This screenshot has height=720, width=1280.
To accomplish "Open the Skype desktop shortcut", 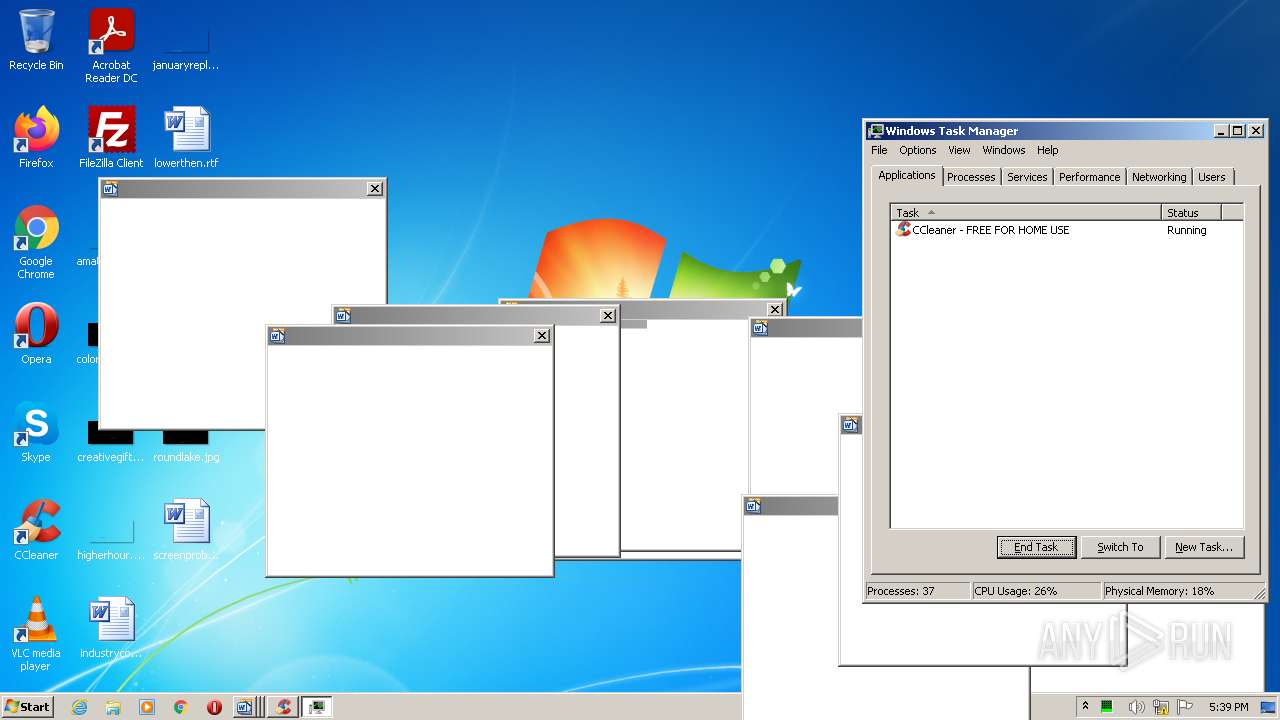I will (x=36, y=432).
